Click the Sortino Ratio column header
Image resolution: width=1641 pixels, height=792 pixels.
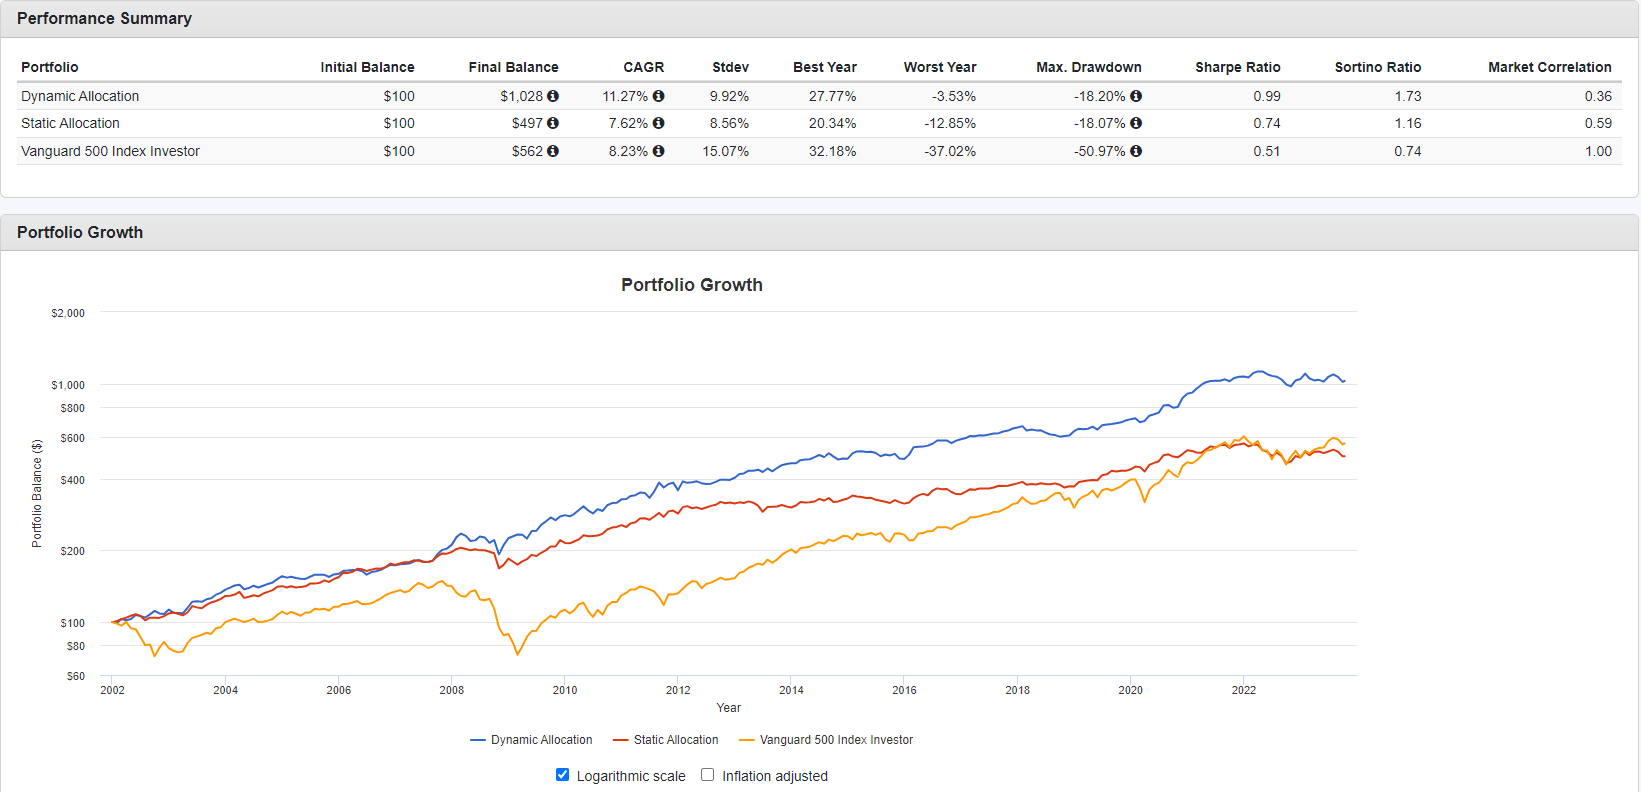pyautogui.click(x=1377, y=67)
